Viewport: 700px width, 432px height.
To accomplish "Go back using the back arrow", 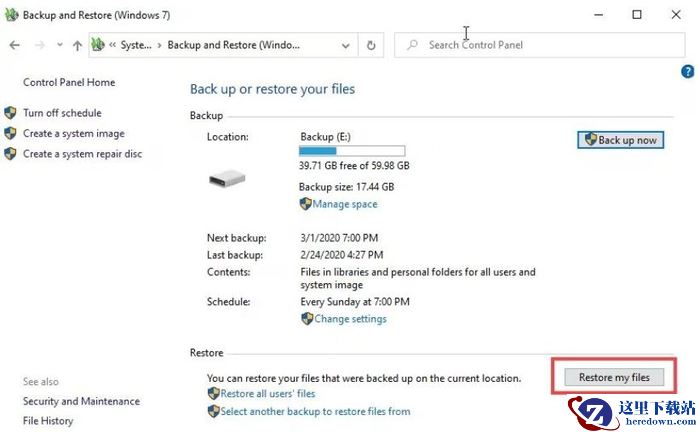I will tap(15, 45).
